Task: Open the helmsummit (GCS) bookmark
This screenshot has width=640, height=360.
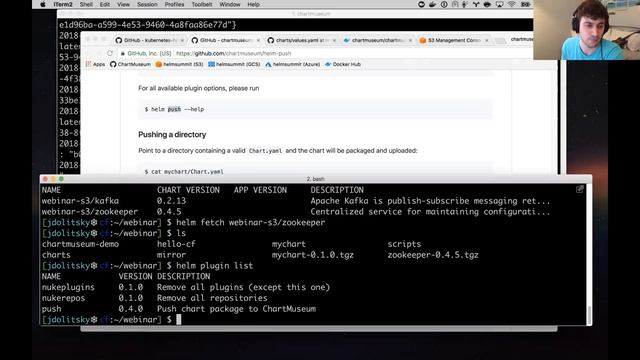Action: [x=234, y=64]
